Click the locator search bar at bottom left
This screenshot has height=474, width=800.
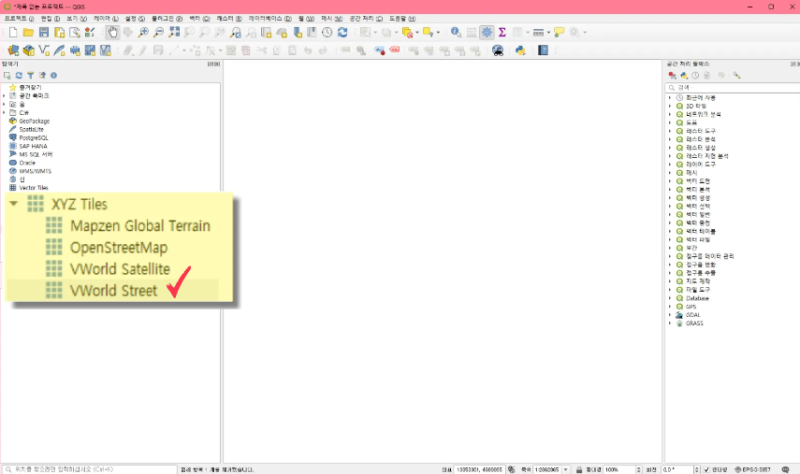click(90, 469)
